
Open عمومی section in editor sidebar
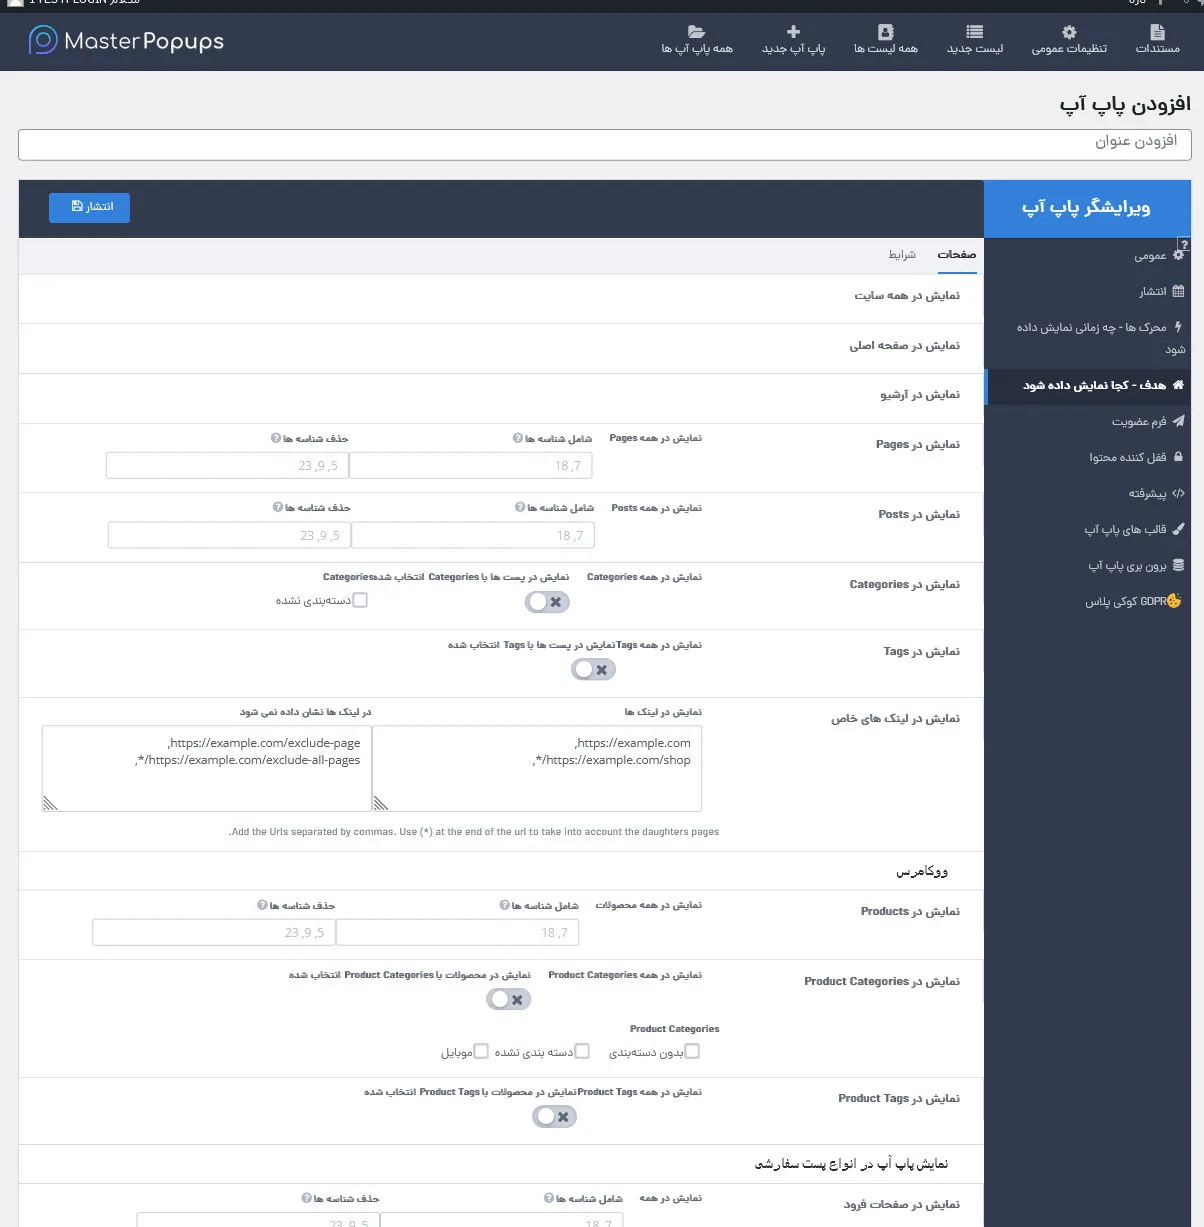(x=1088, y=256)
